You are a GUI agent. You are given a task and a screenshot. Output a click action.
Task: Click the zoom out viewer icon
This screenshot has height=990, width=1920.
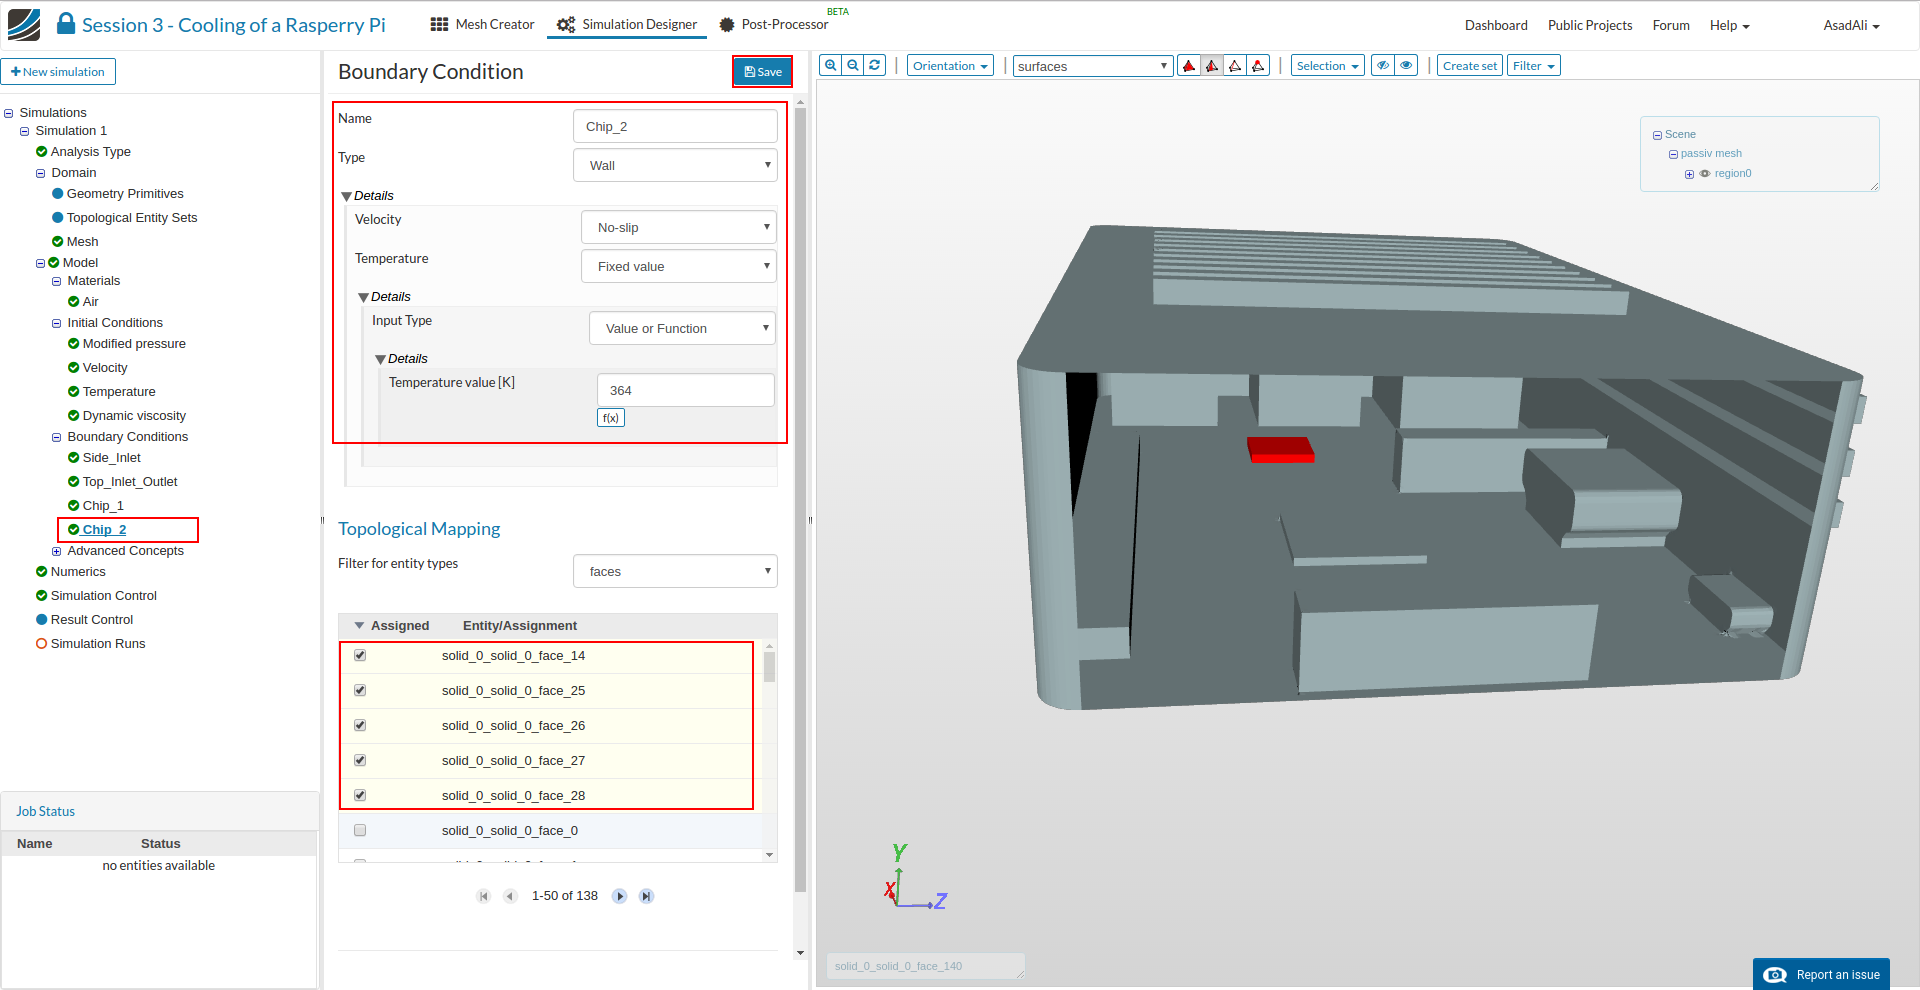[x=853, y=66]
